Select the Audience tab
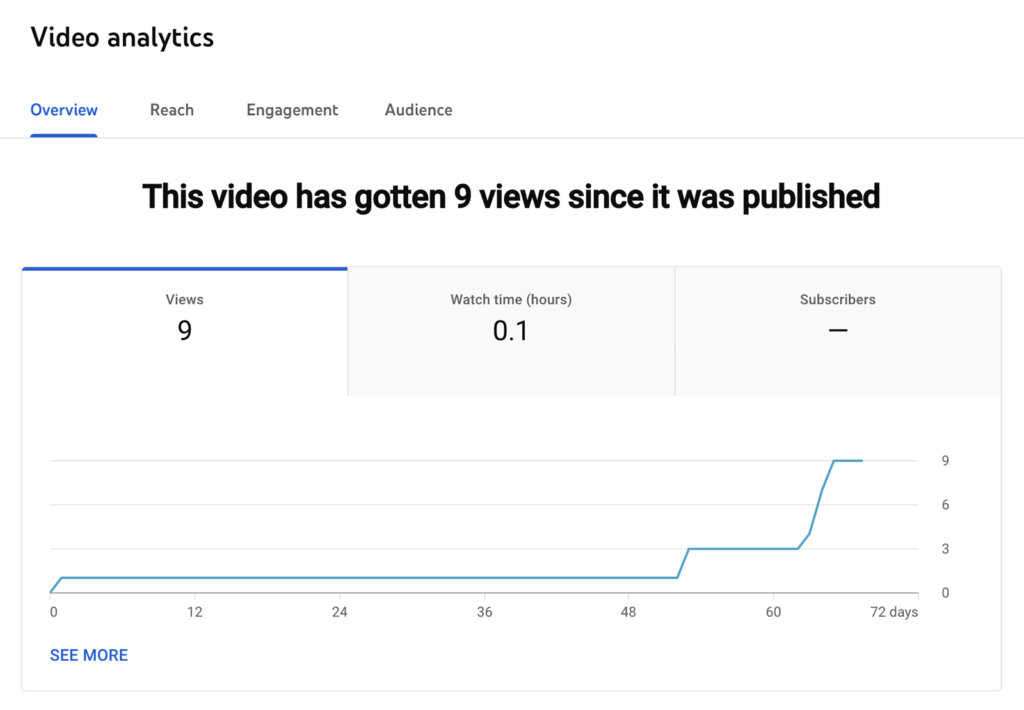 [418, 110]
